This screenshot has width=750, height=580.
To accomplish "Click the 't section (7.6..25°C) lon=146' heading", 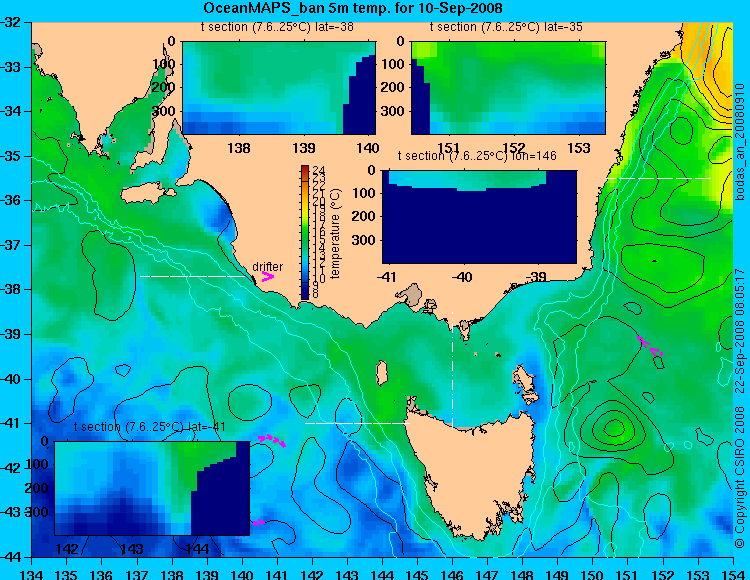I will 477,156.
